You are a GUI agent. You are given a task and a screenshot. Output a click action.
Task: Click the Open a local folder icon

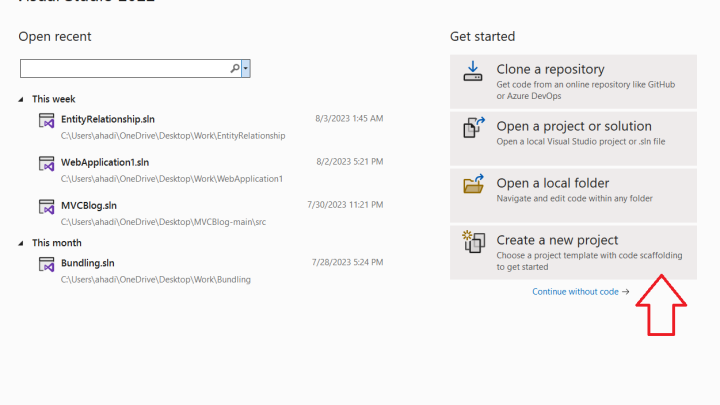473,184
